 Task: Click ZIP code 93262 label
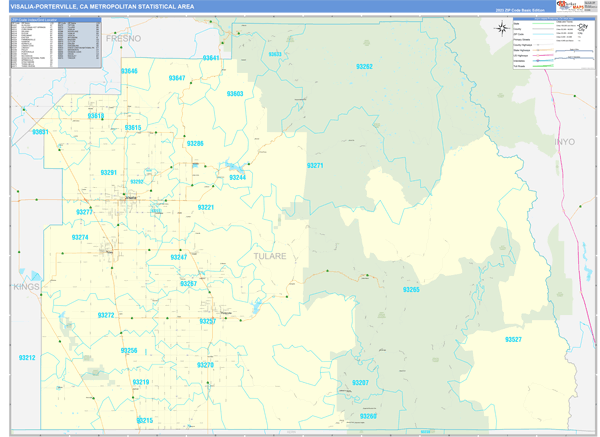click(x=364, y=66)
